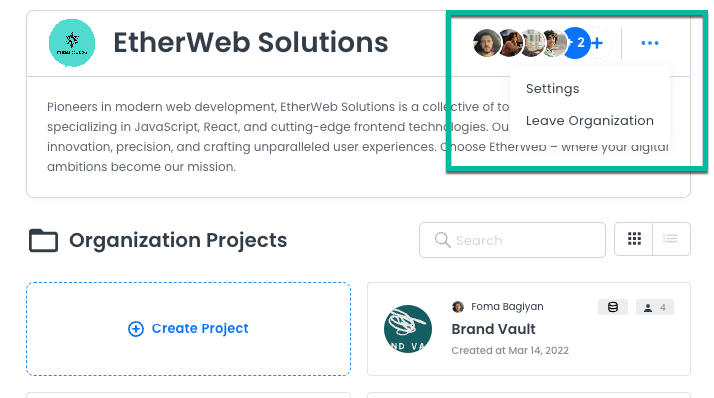This screenshot has height=398, width=714.
Task: Click the magnifier icon in search box
Action: click(442, 240)
